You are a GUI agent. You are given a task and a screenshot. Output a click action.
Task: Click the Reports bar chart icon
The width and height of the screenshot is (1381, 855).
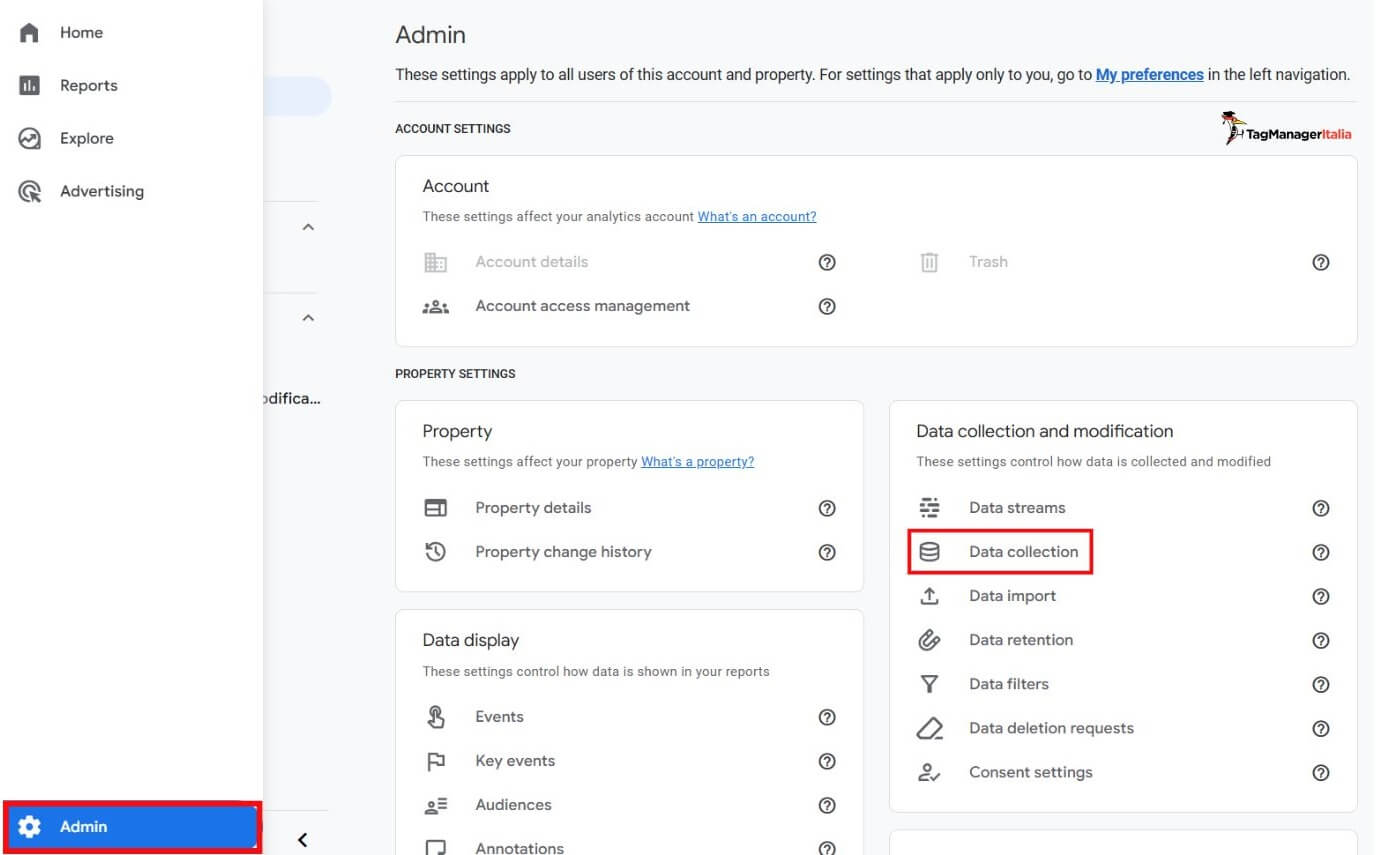(x=29, y=86)
